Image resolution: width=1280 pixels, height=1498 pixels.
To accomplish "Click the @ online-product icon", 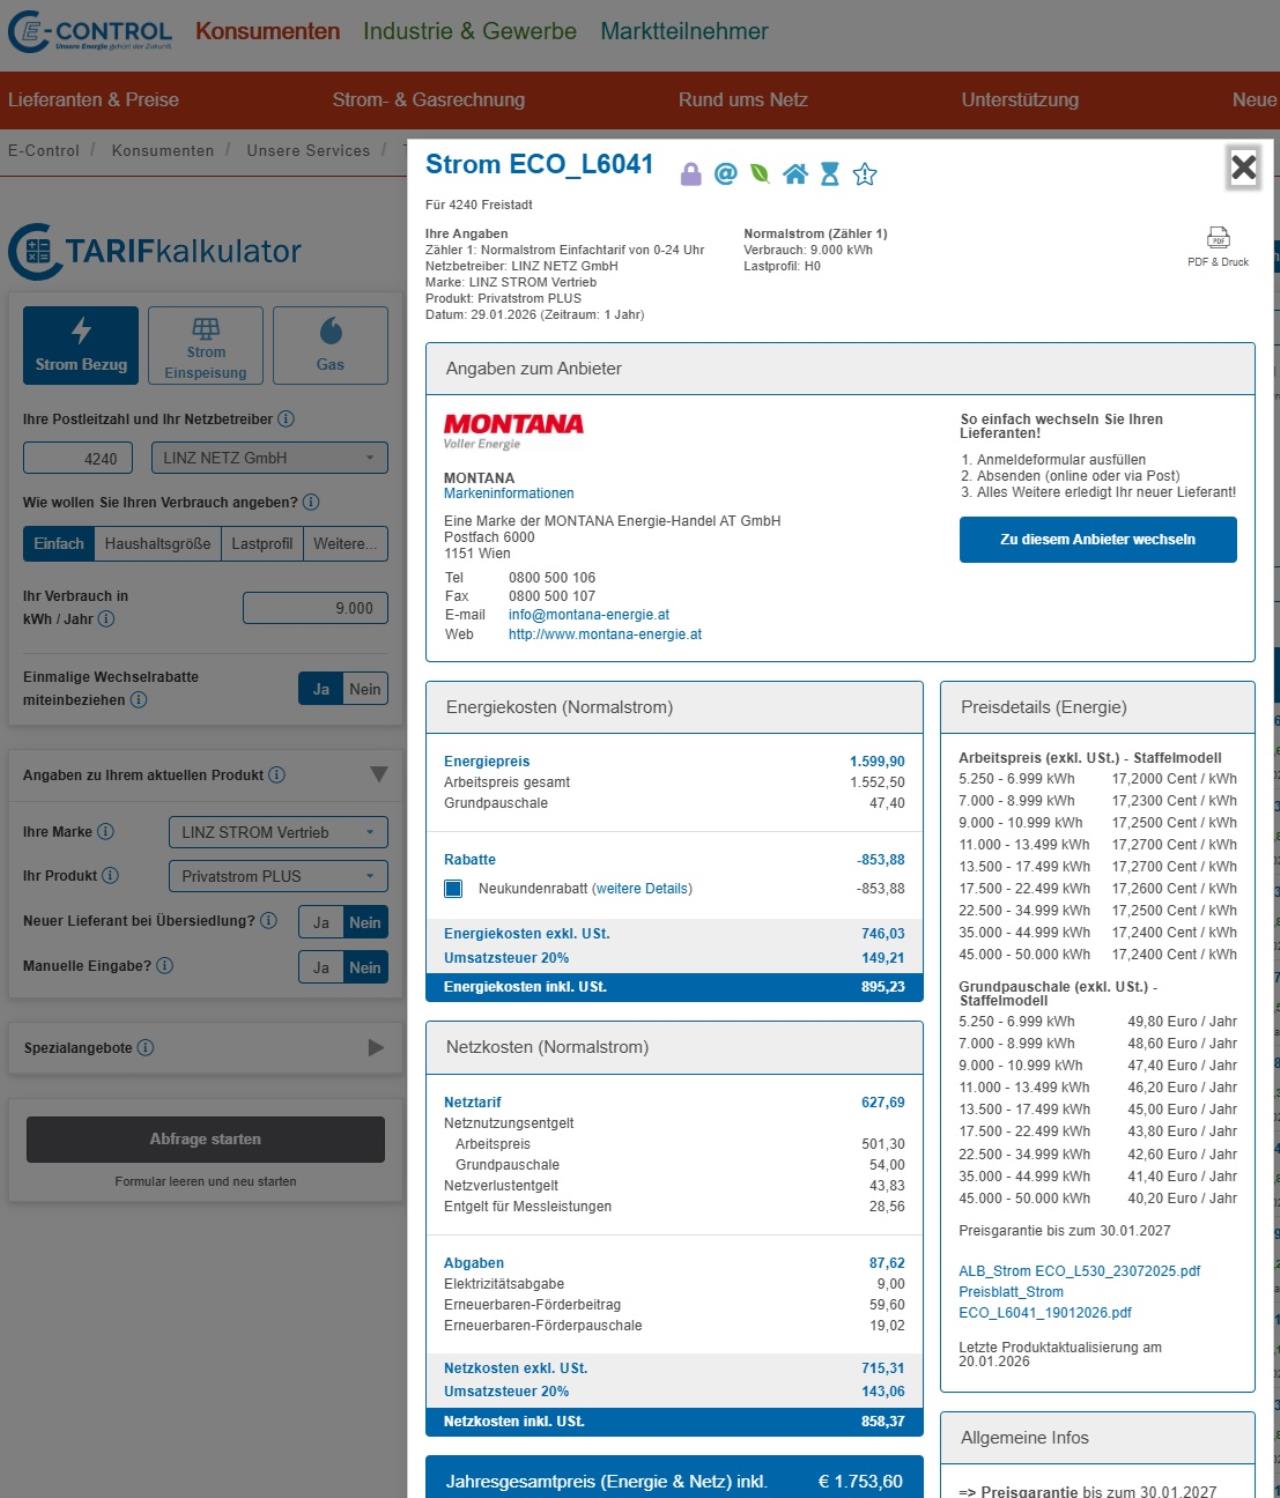I will click(725, 174).
